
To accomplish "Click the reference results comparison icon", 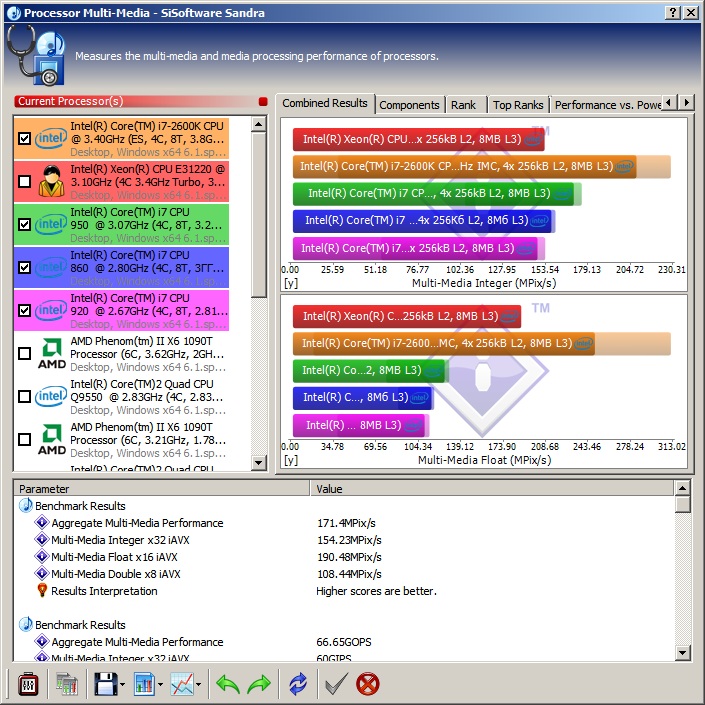I will pyautogui.click(x=67, y=684).
